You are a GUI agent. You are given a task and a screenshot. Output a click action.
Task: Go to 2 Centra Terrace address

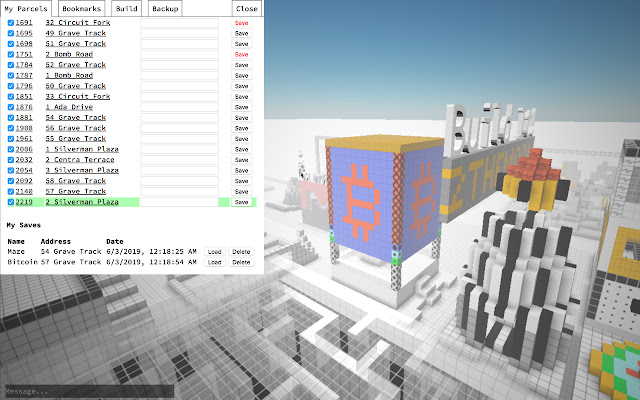(x=80, y=160)
